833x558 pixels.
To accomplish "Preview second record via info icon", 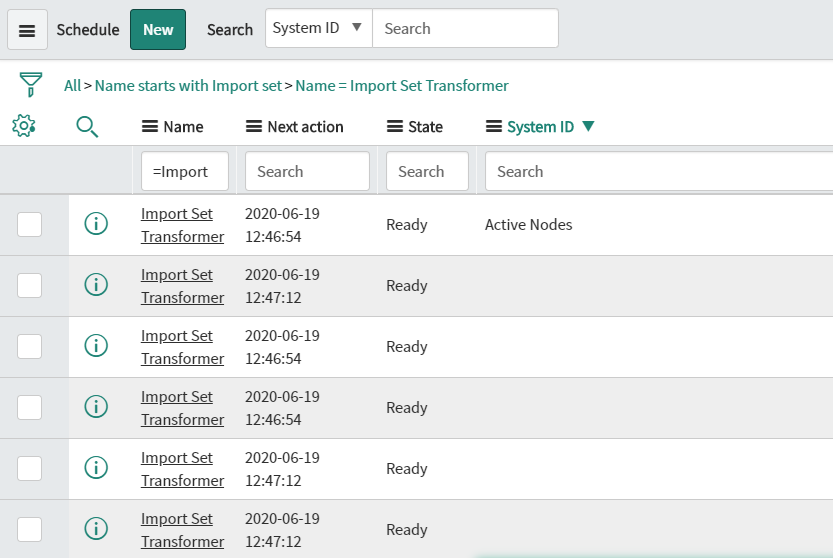I will tap(96, 284).
